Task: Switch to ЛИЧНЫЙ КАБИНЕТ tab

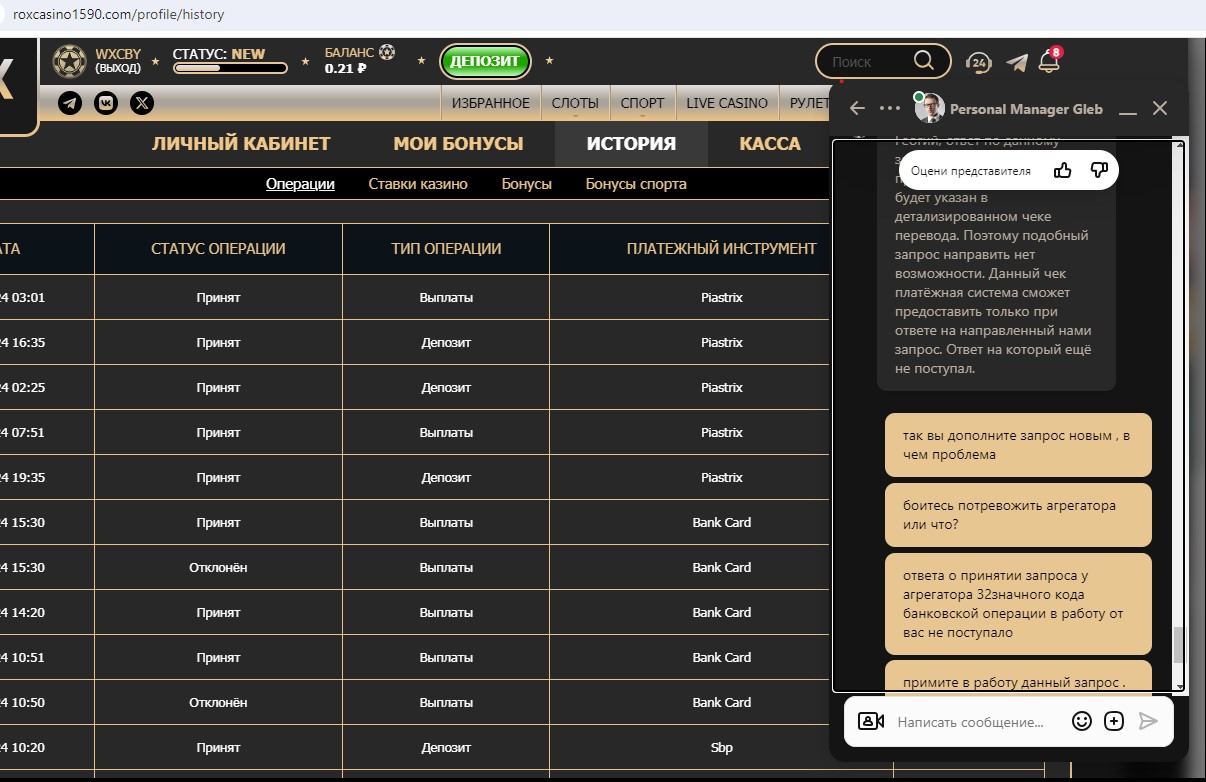Action: pos(241,144)
